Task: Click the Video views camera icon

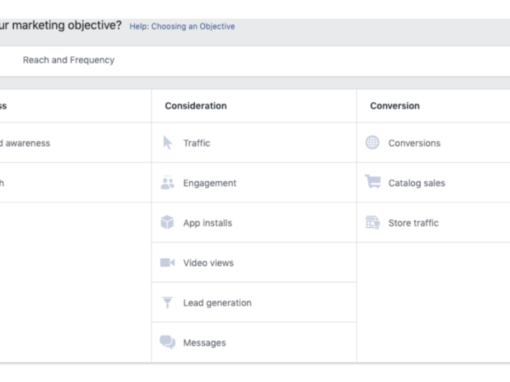Action: click(167, 263)
